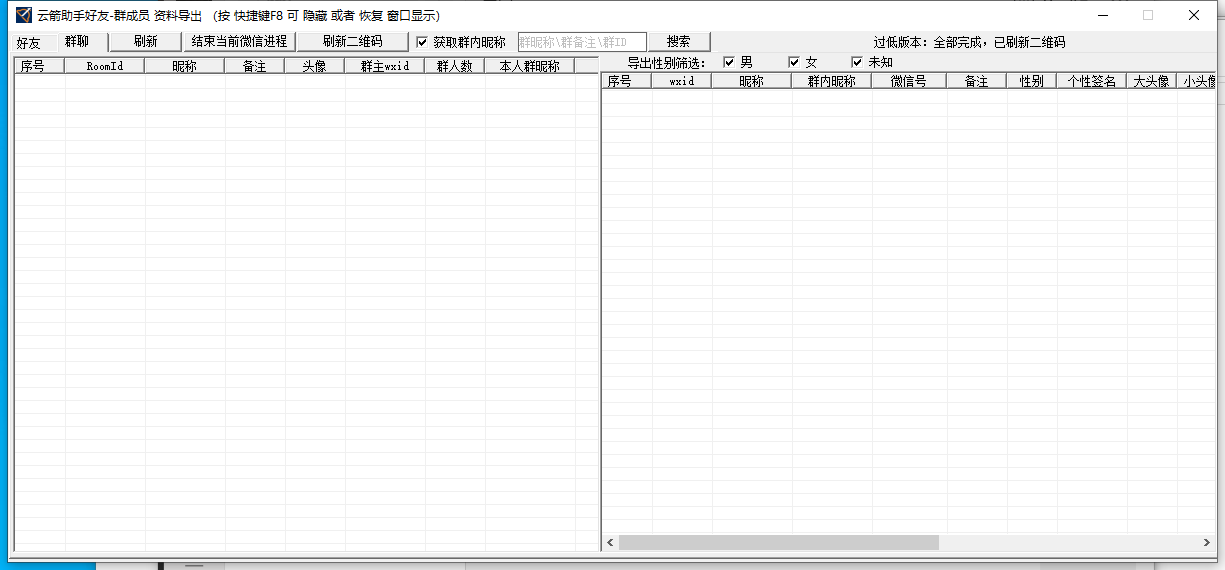Toggle 获取群内昵称 checkbox
Image resolution: width=1225 pixels, height=570 pixels.
click(422, 43)
